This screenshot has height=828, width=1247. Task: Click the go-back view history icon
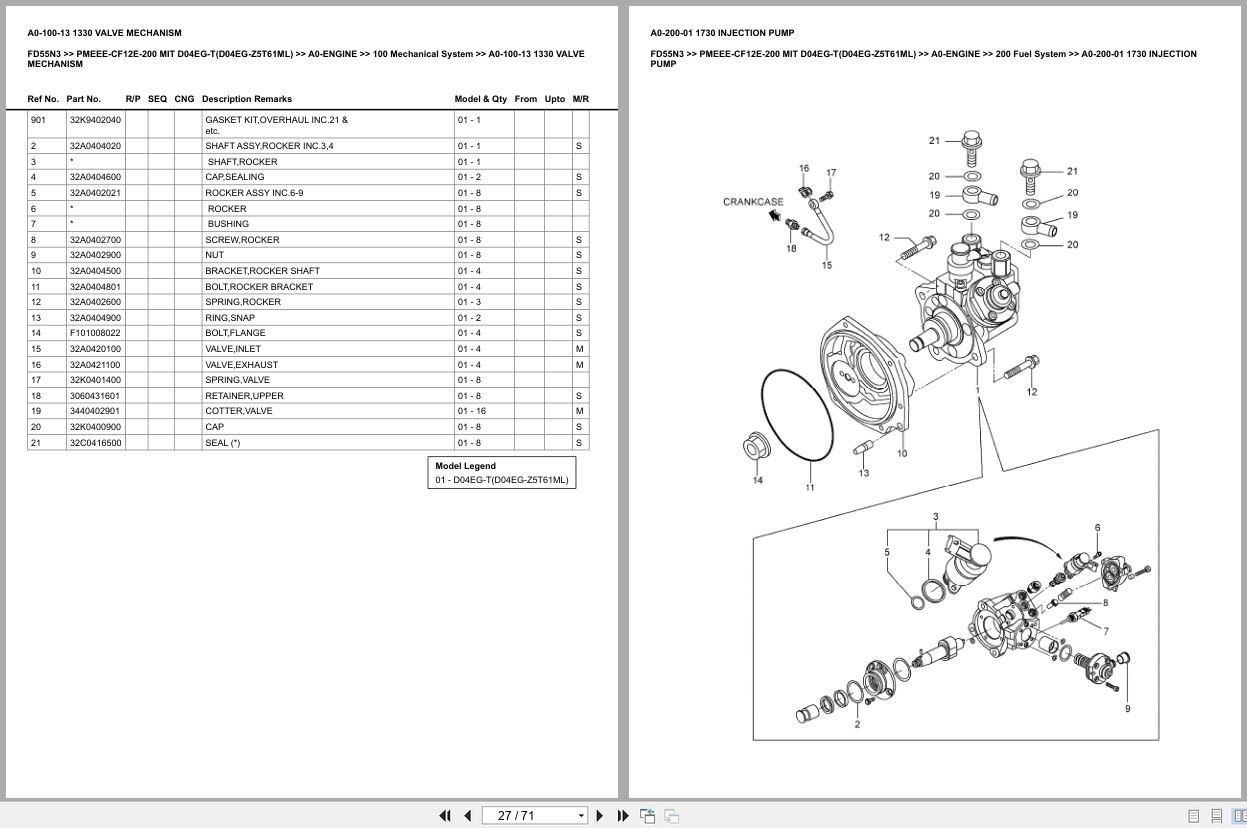[647, 816]
